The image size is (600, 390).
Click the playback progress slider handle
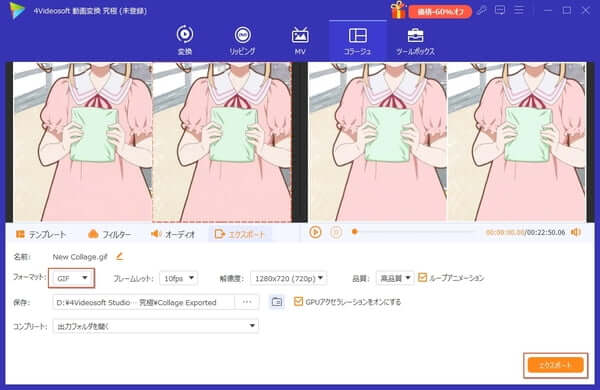[x=355, y=232]
